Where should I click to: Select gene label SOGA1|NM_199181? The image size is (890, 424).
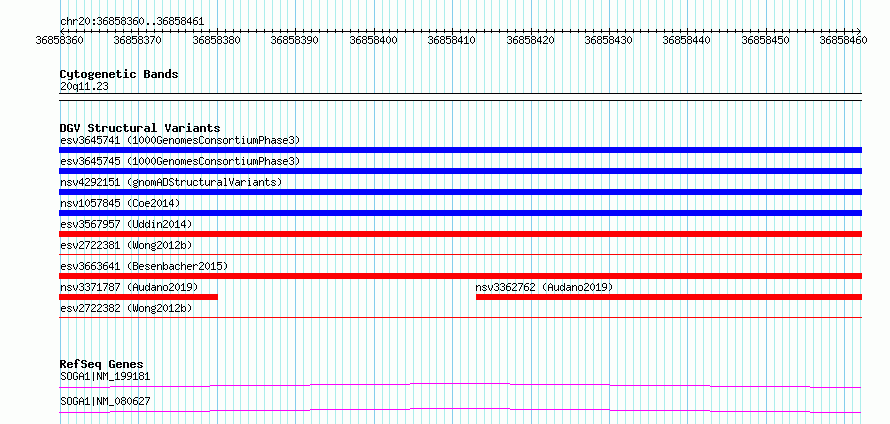click(105, 376)
